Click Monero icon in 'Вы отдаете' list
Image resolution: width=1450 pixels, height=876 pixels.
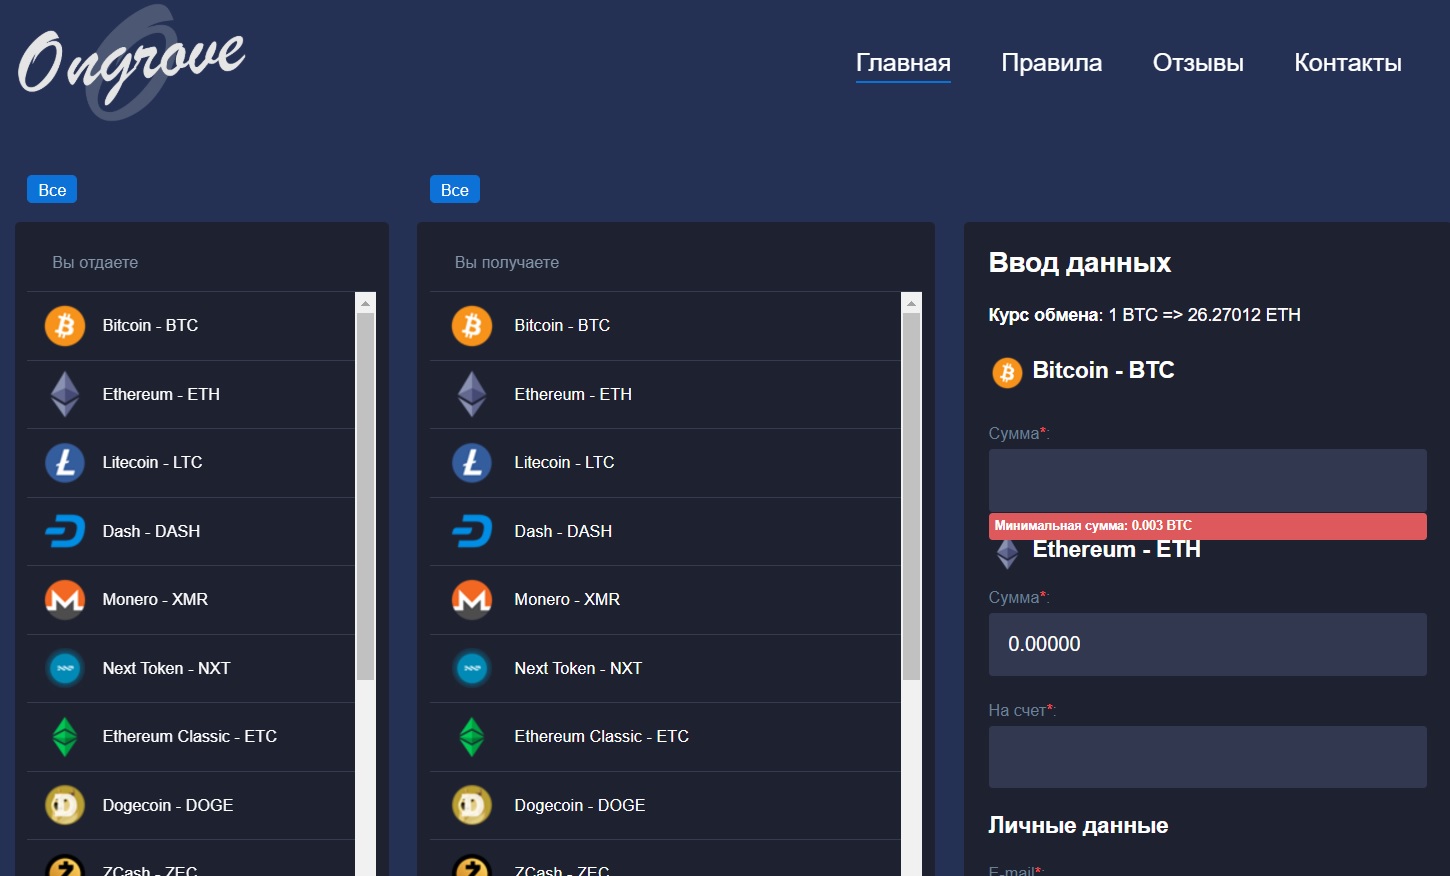click(x=65, y=600)
